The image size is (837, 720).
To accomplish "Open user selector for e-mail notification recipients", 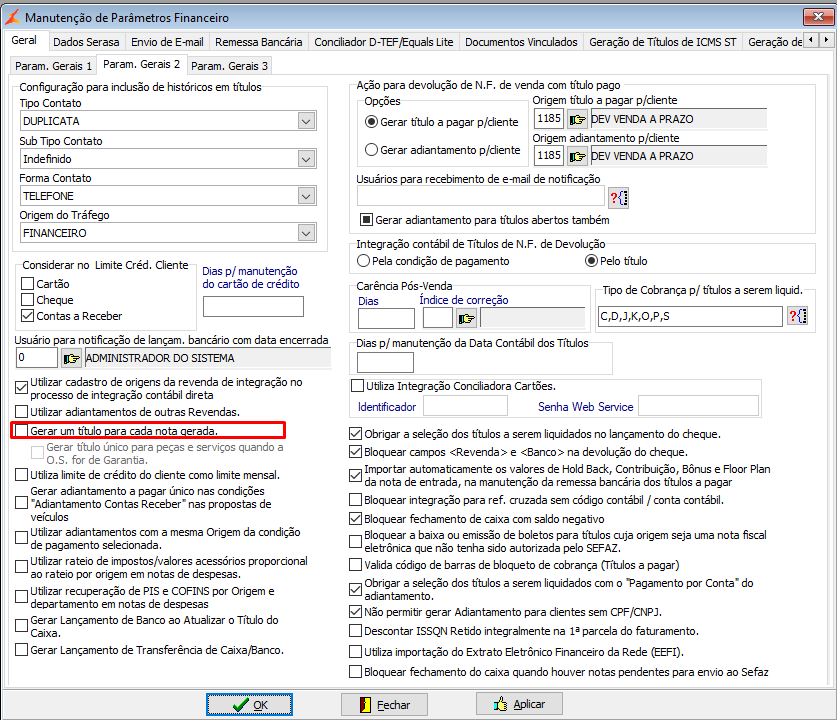I will (x=619, y=198).
